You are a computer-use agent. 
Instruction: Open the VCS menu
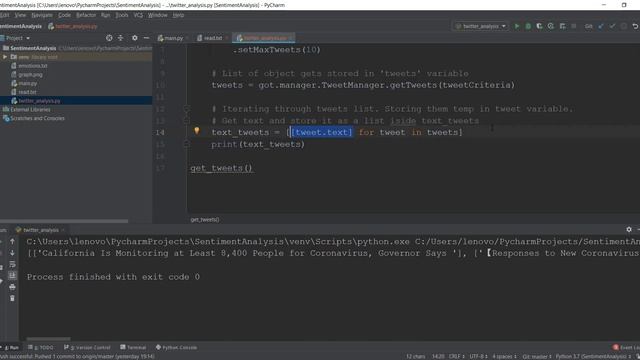(x=138, y=15)
